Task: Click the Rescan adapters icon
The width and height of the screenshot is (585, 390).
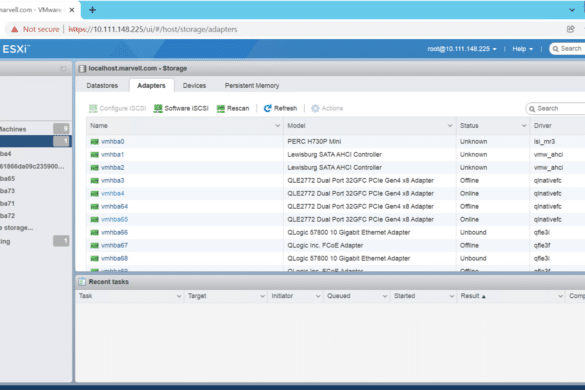Action: (x=220, y=108)
